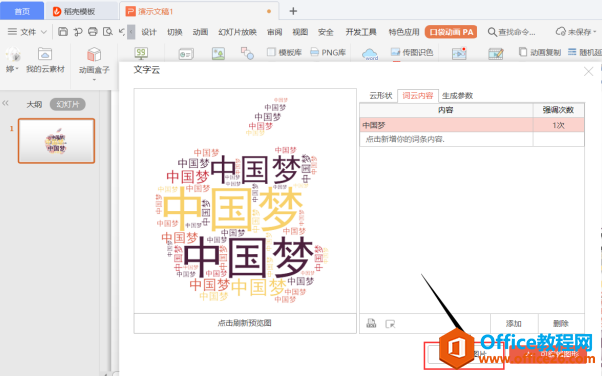Open the 特色应用 ribbon tab
The width and height of the screenshot is (602, 376).
[x=404, y=32]
